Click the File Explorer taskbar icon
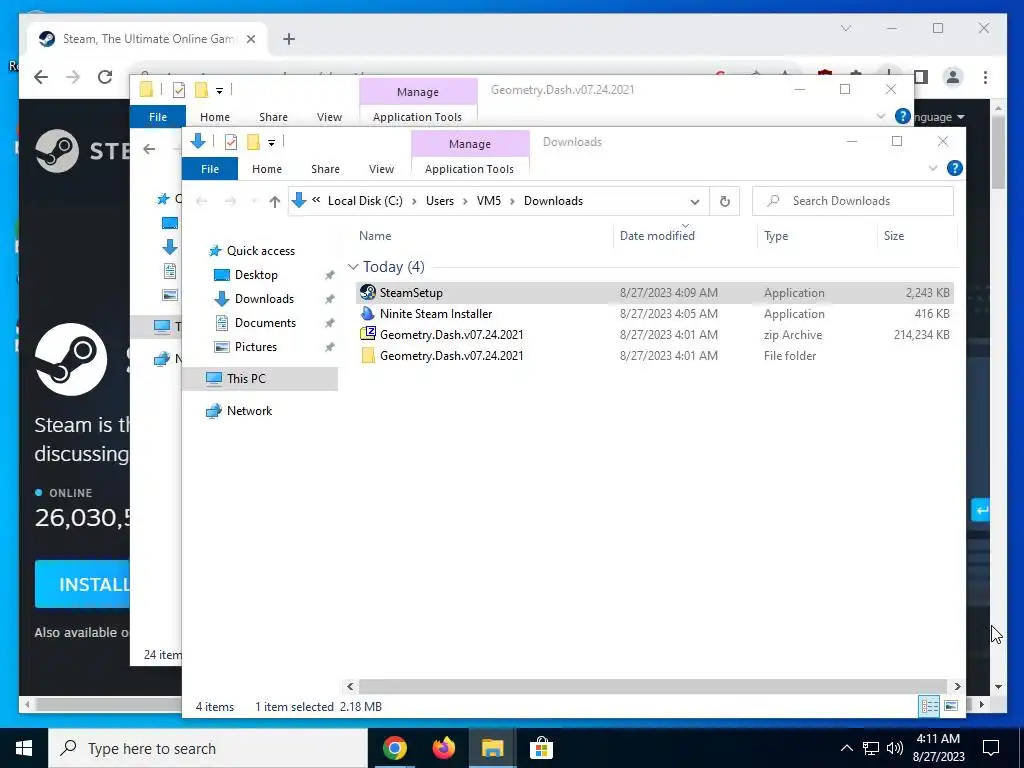The width and height of the screenshot is (1024, 768). click(x=492, y=748)
